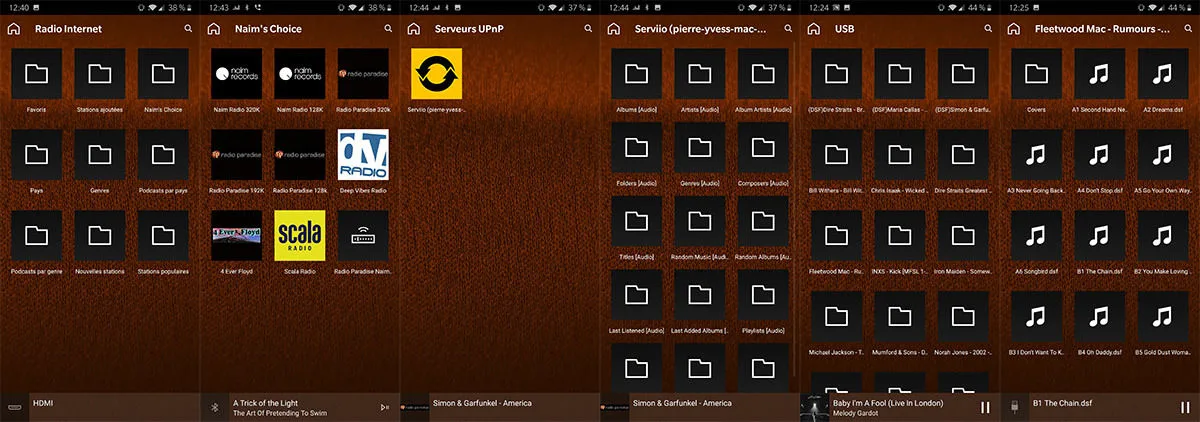Open the Covers folder in Rumours album
This screenshot has width=1200, height=422.
tap(1036, 73)
